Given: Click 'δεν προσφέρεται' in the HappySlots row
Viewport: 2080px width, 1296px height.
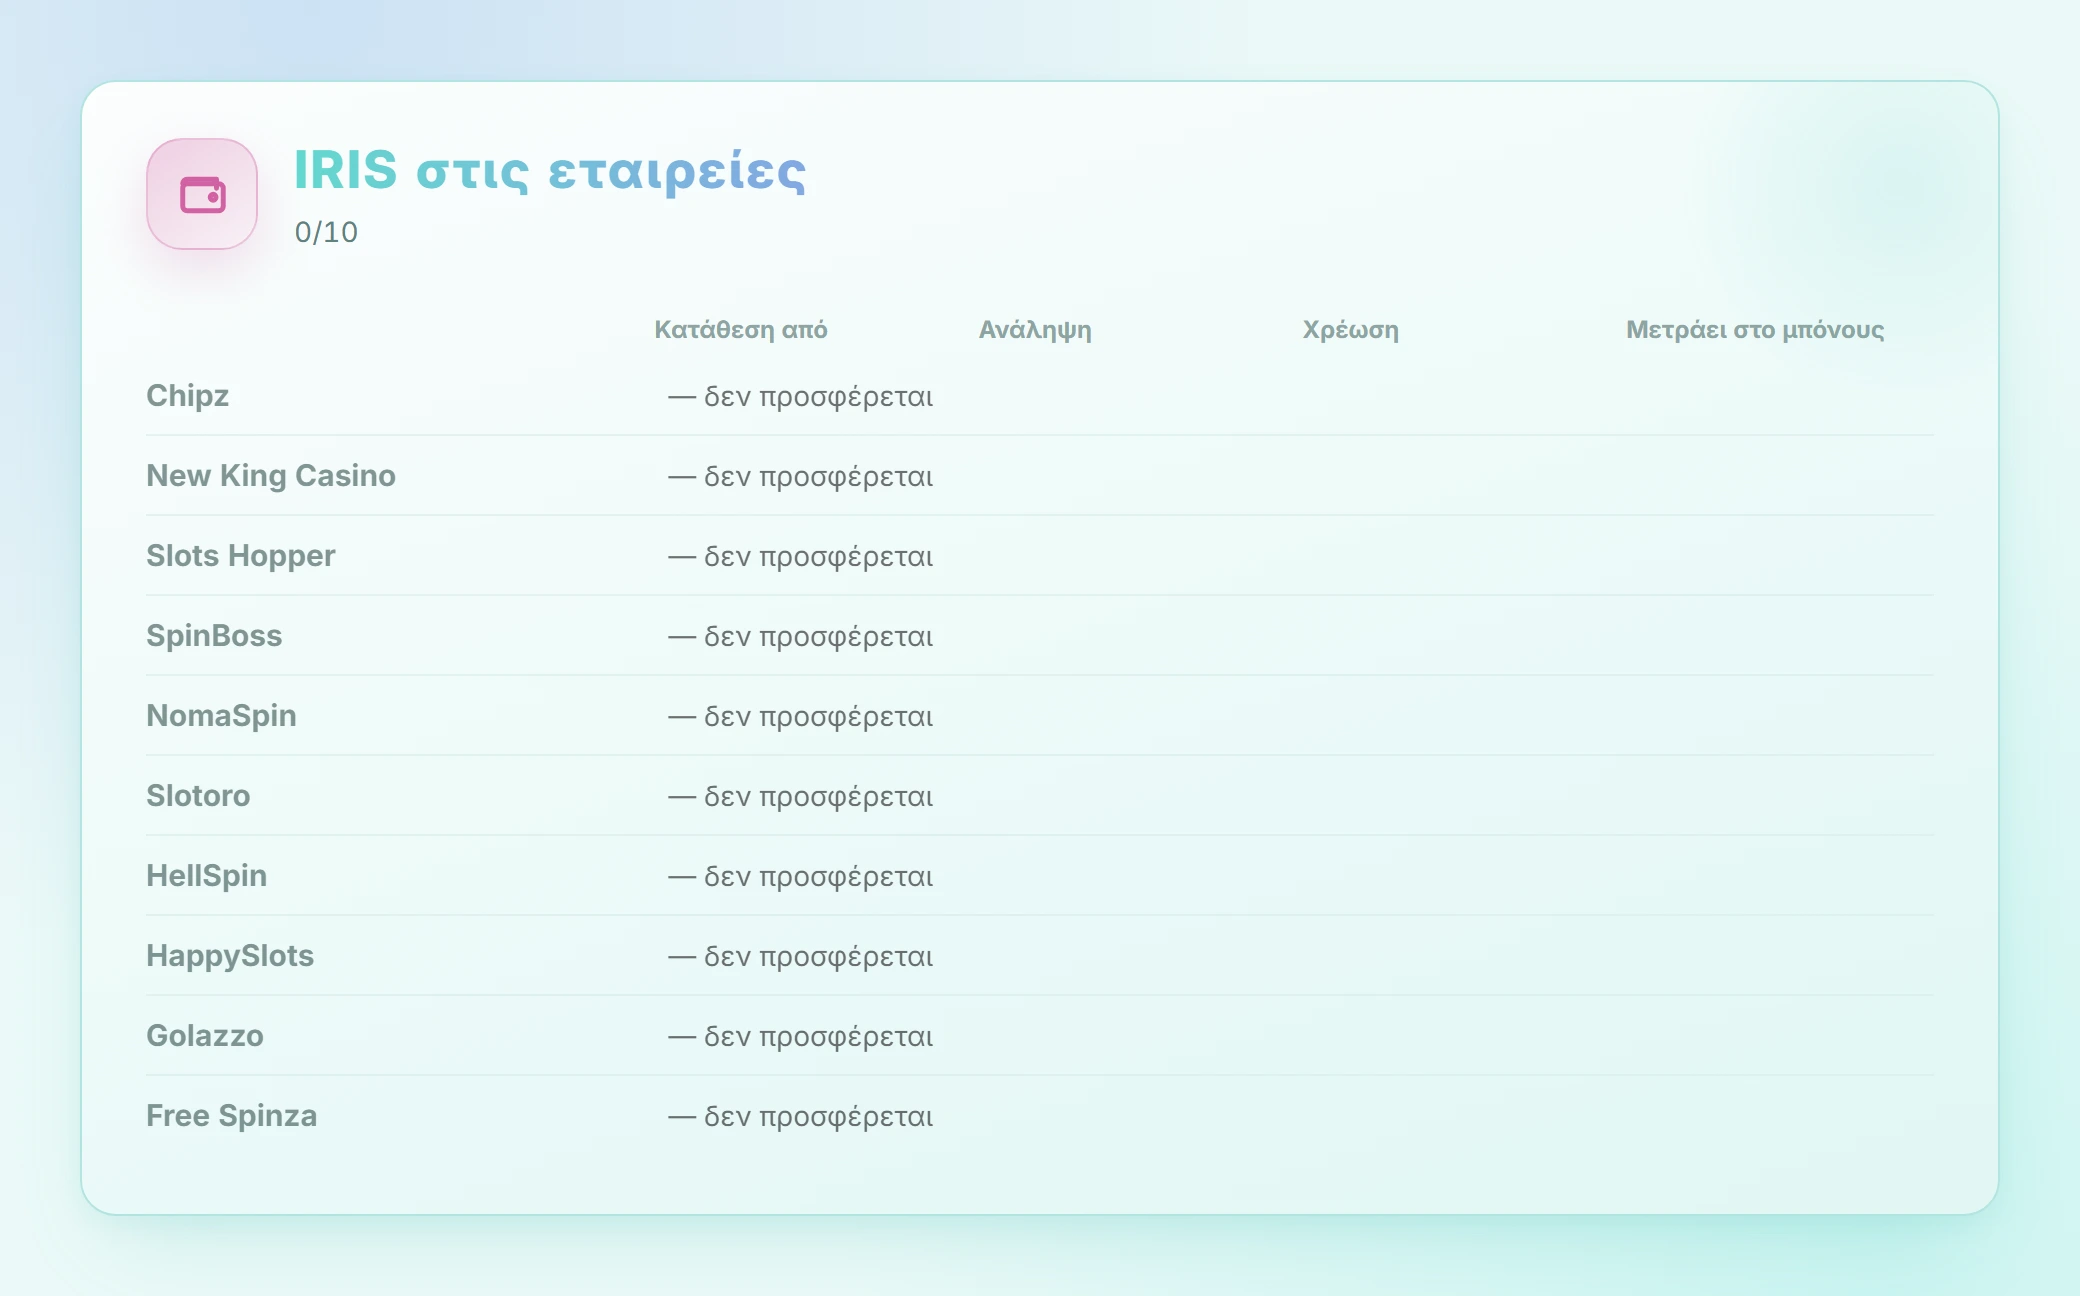Looking at the screenshot, I should [x=819, y=957].
